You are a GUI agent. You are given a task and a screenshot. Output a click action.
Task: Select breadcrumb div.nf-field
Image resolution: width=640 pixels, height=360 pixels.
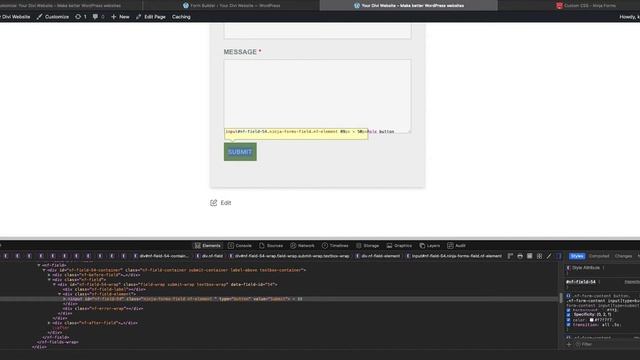[x=209, y=256]
